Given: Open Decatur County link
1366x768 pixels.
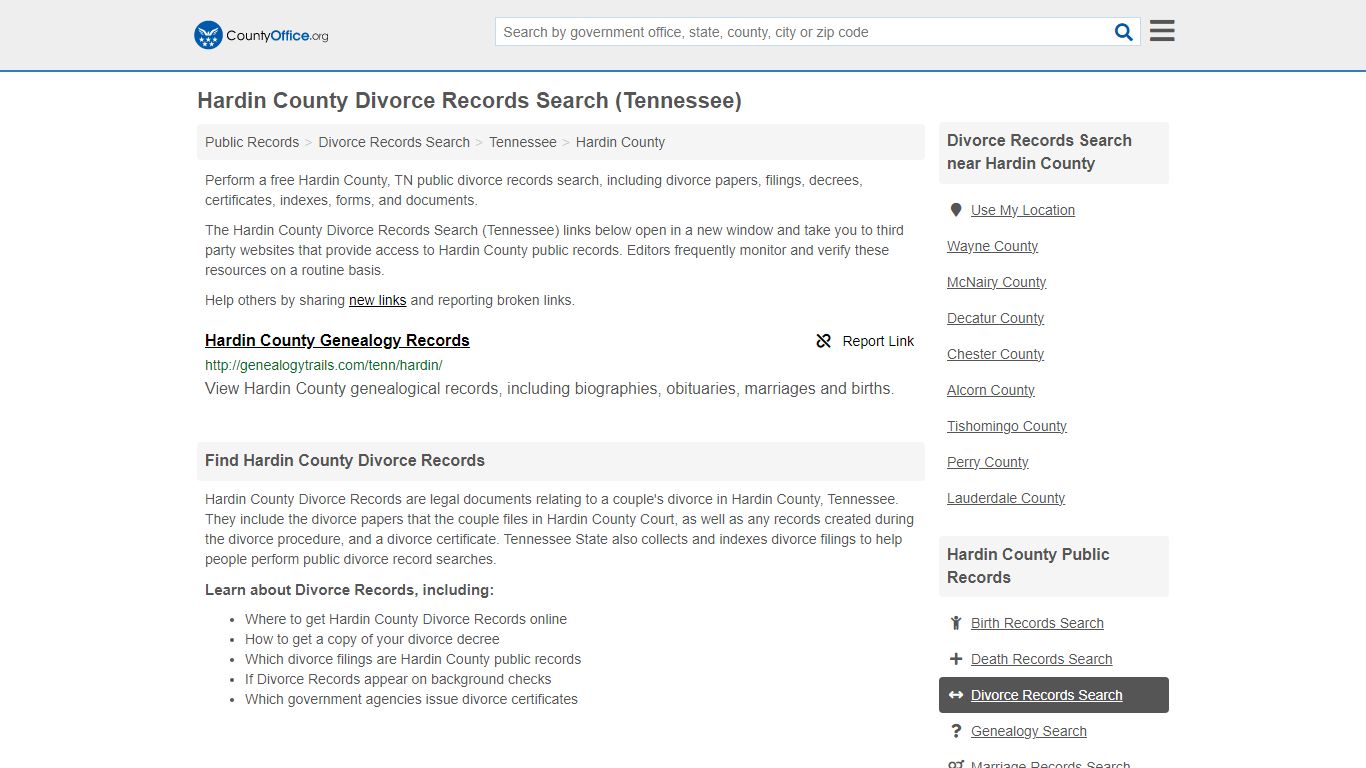Looking at the screenshot, I should (x=995, y=318).
